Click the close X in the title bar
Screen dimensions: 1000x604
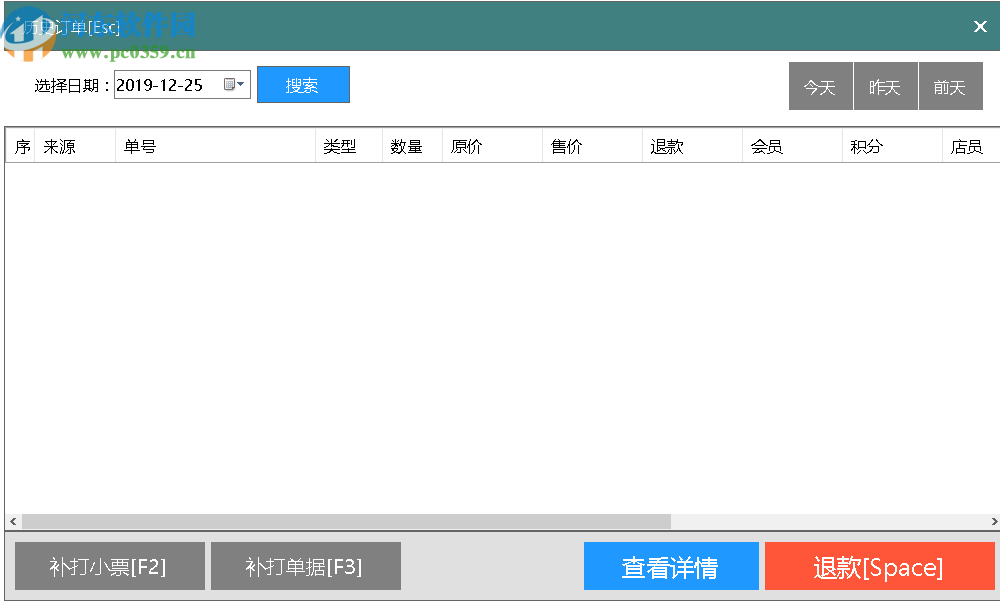click(980, 26)
